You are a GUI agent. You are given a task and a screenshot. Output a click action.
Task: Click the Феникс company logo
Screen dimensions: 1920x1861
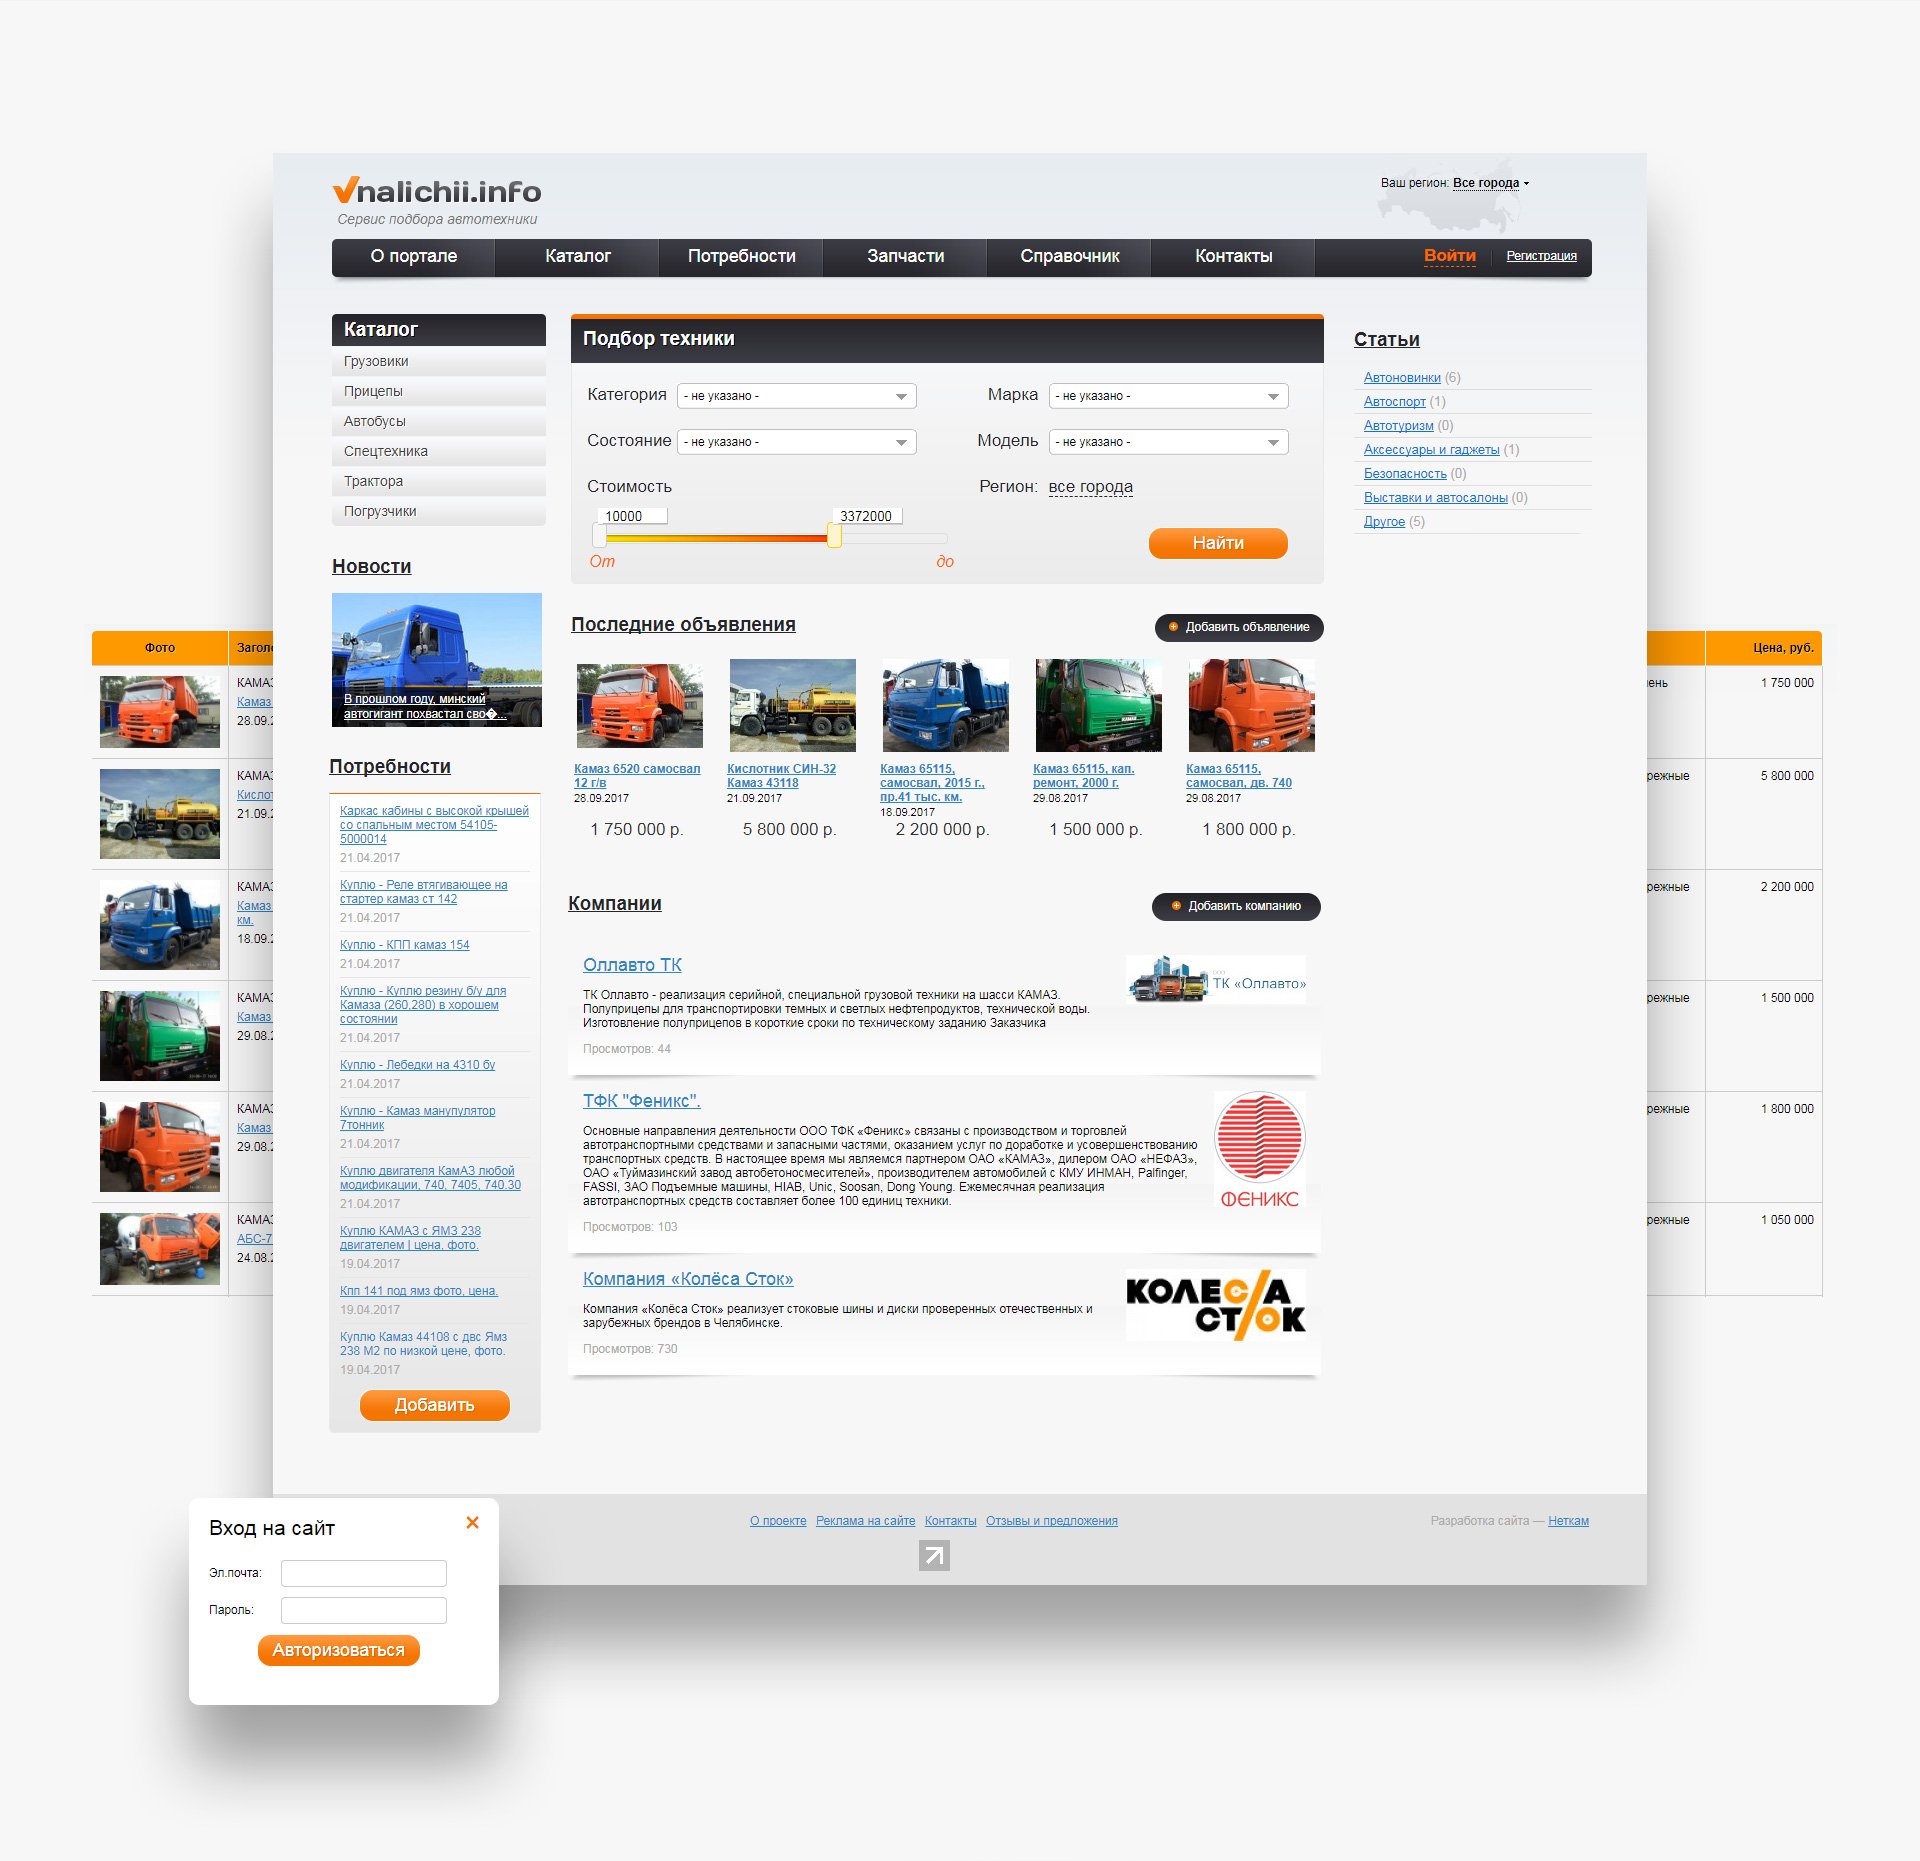[x=1259, y=1150]
